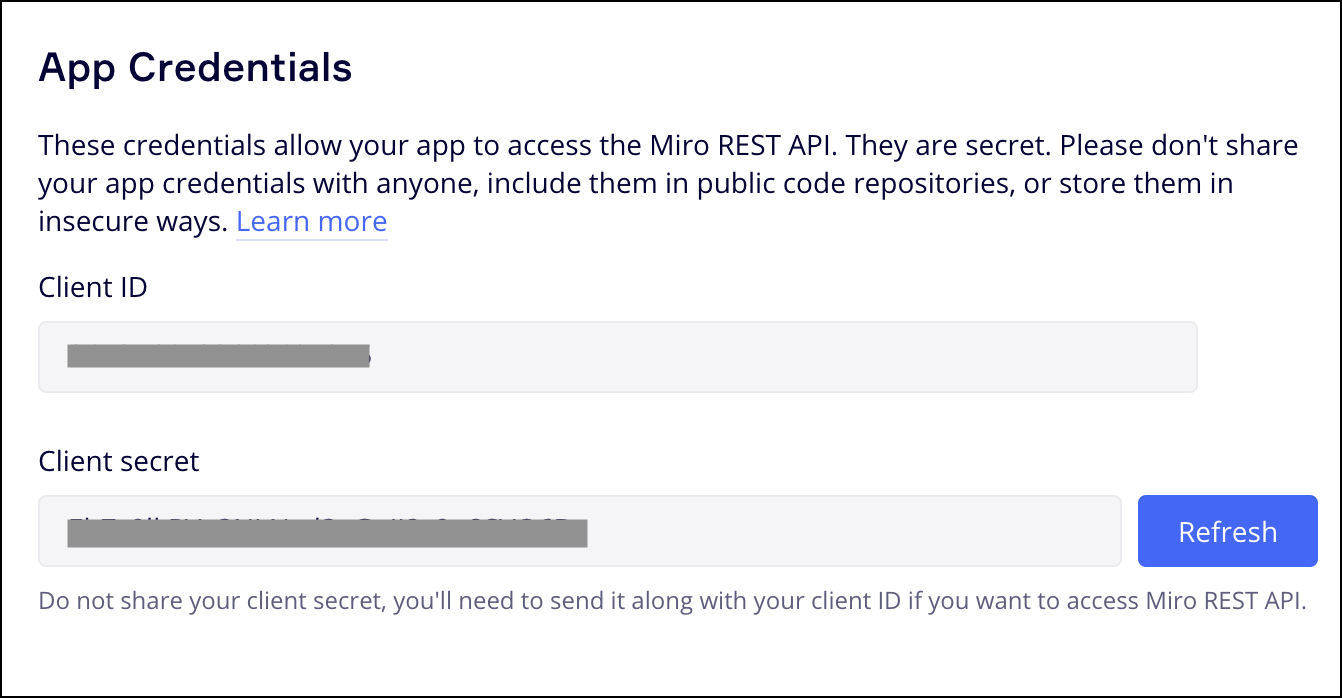Open the Learn more link

pyautogui.click(x=311, y=222)
